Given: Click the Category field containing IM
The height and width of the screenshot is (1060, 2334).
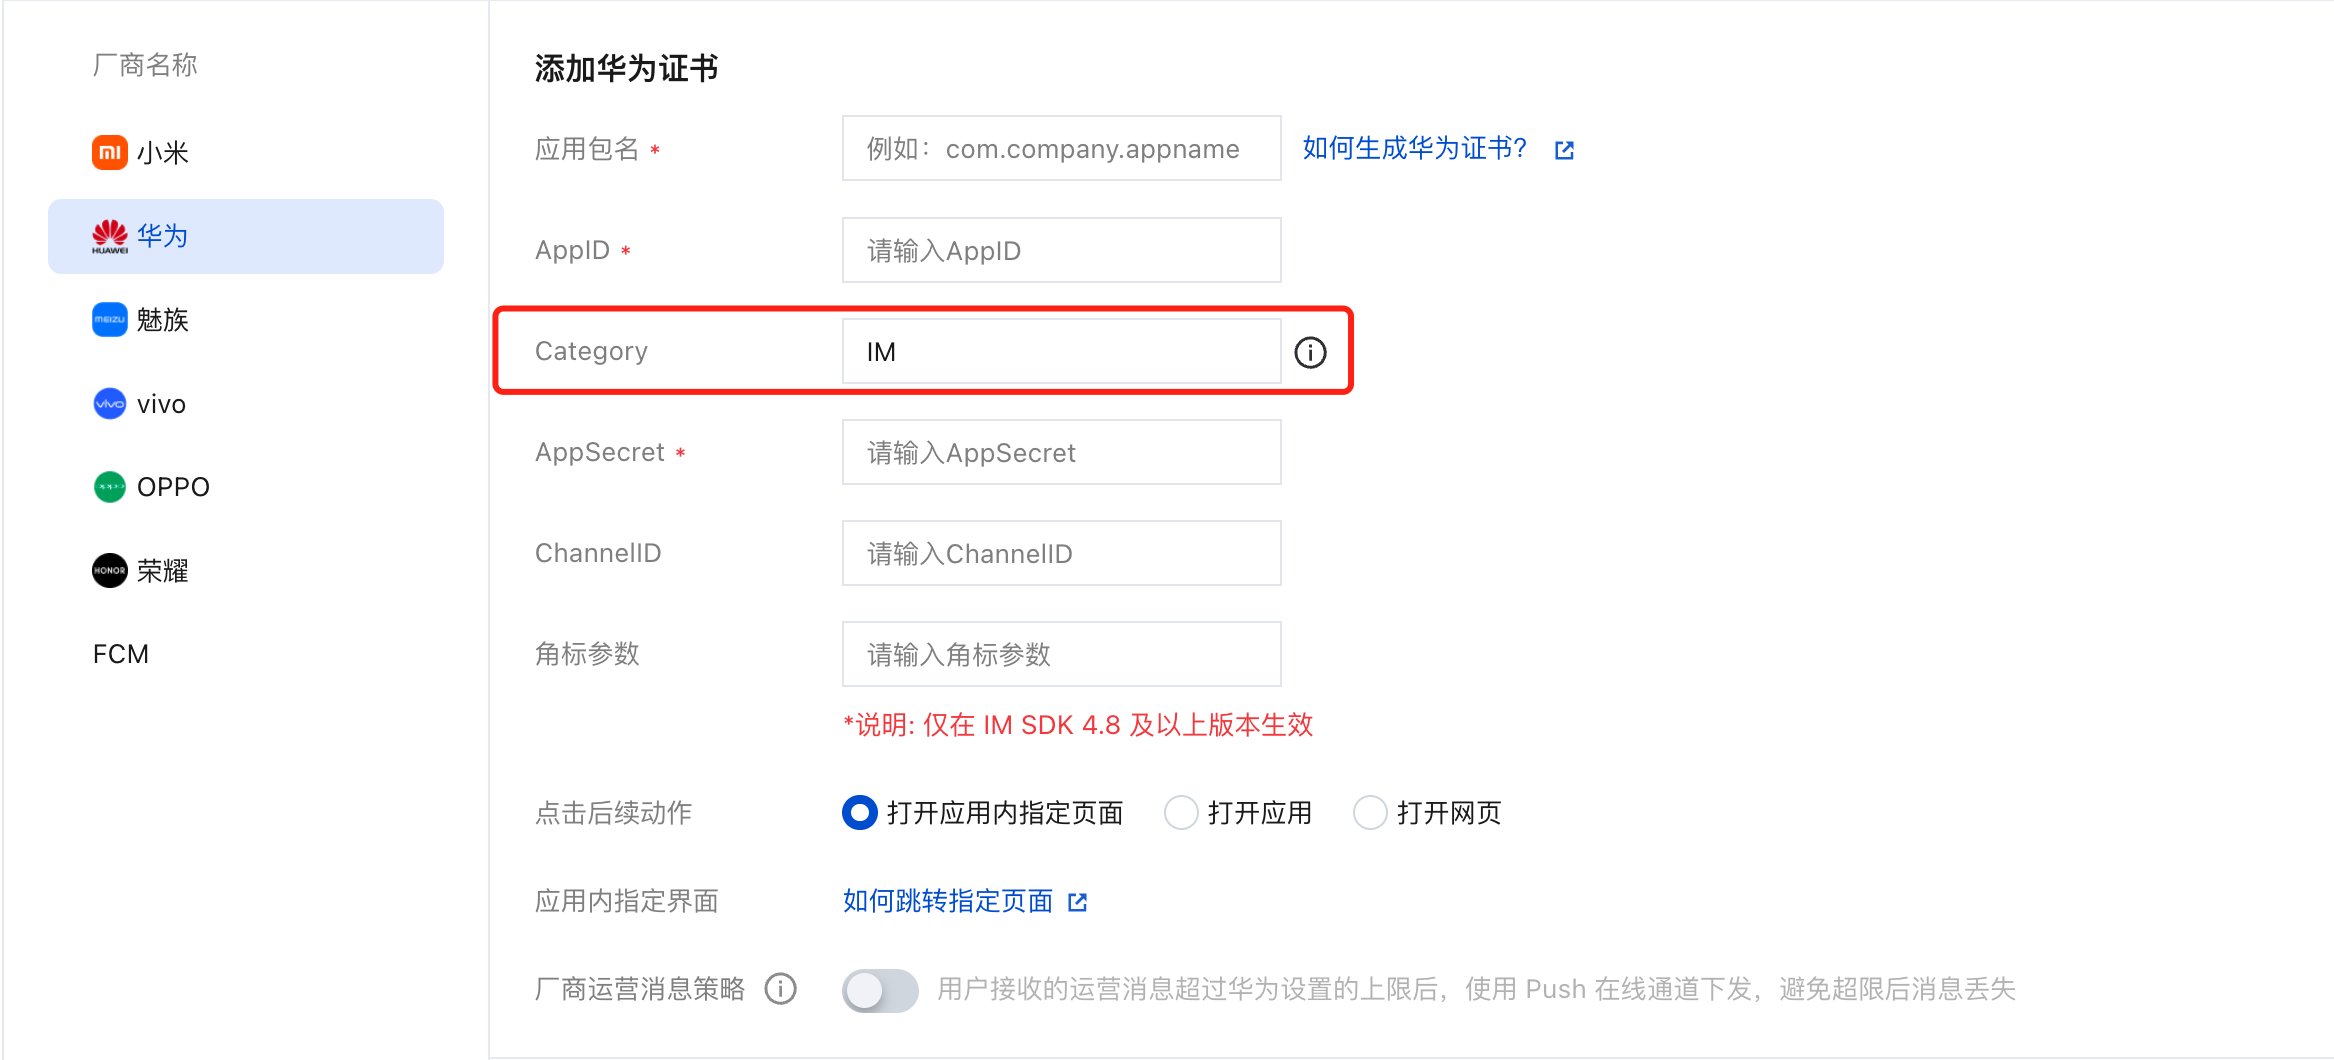Looking at the screenshot, I should coord(1061,351).
